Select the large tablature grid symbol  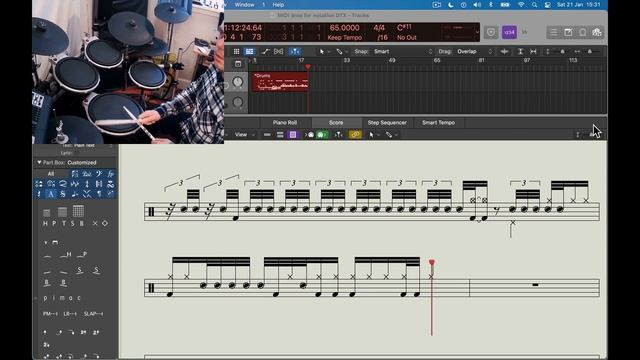[x=78, y=211]
